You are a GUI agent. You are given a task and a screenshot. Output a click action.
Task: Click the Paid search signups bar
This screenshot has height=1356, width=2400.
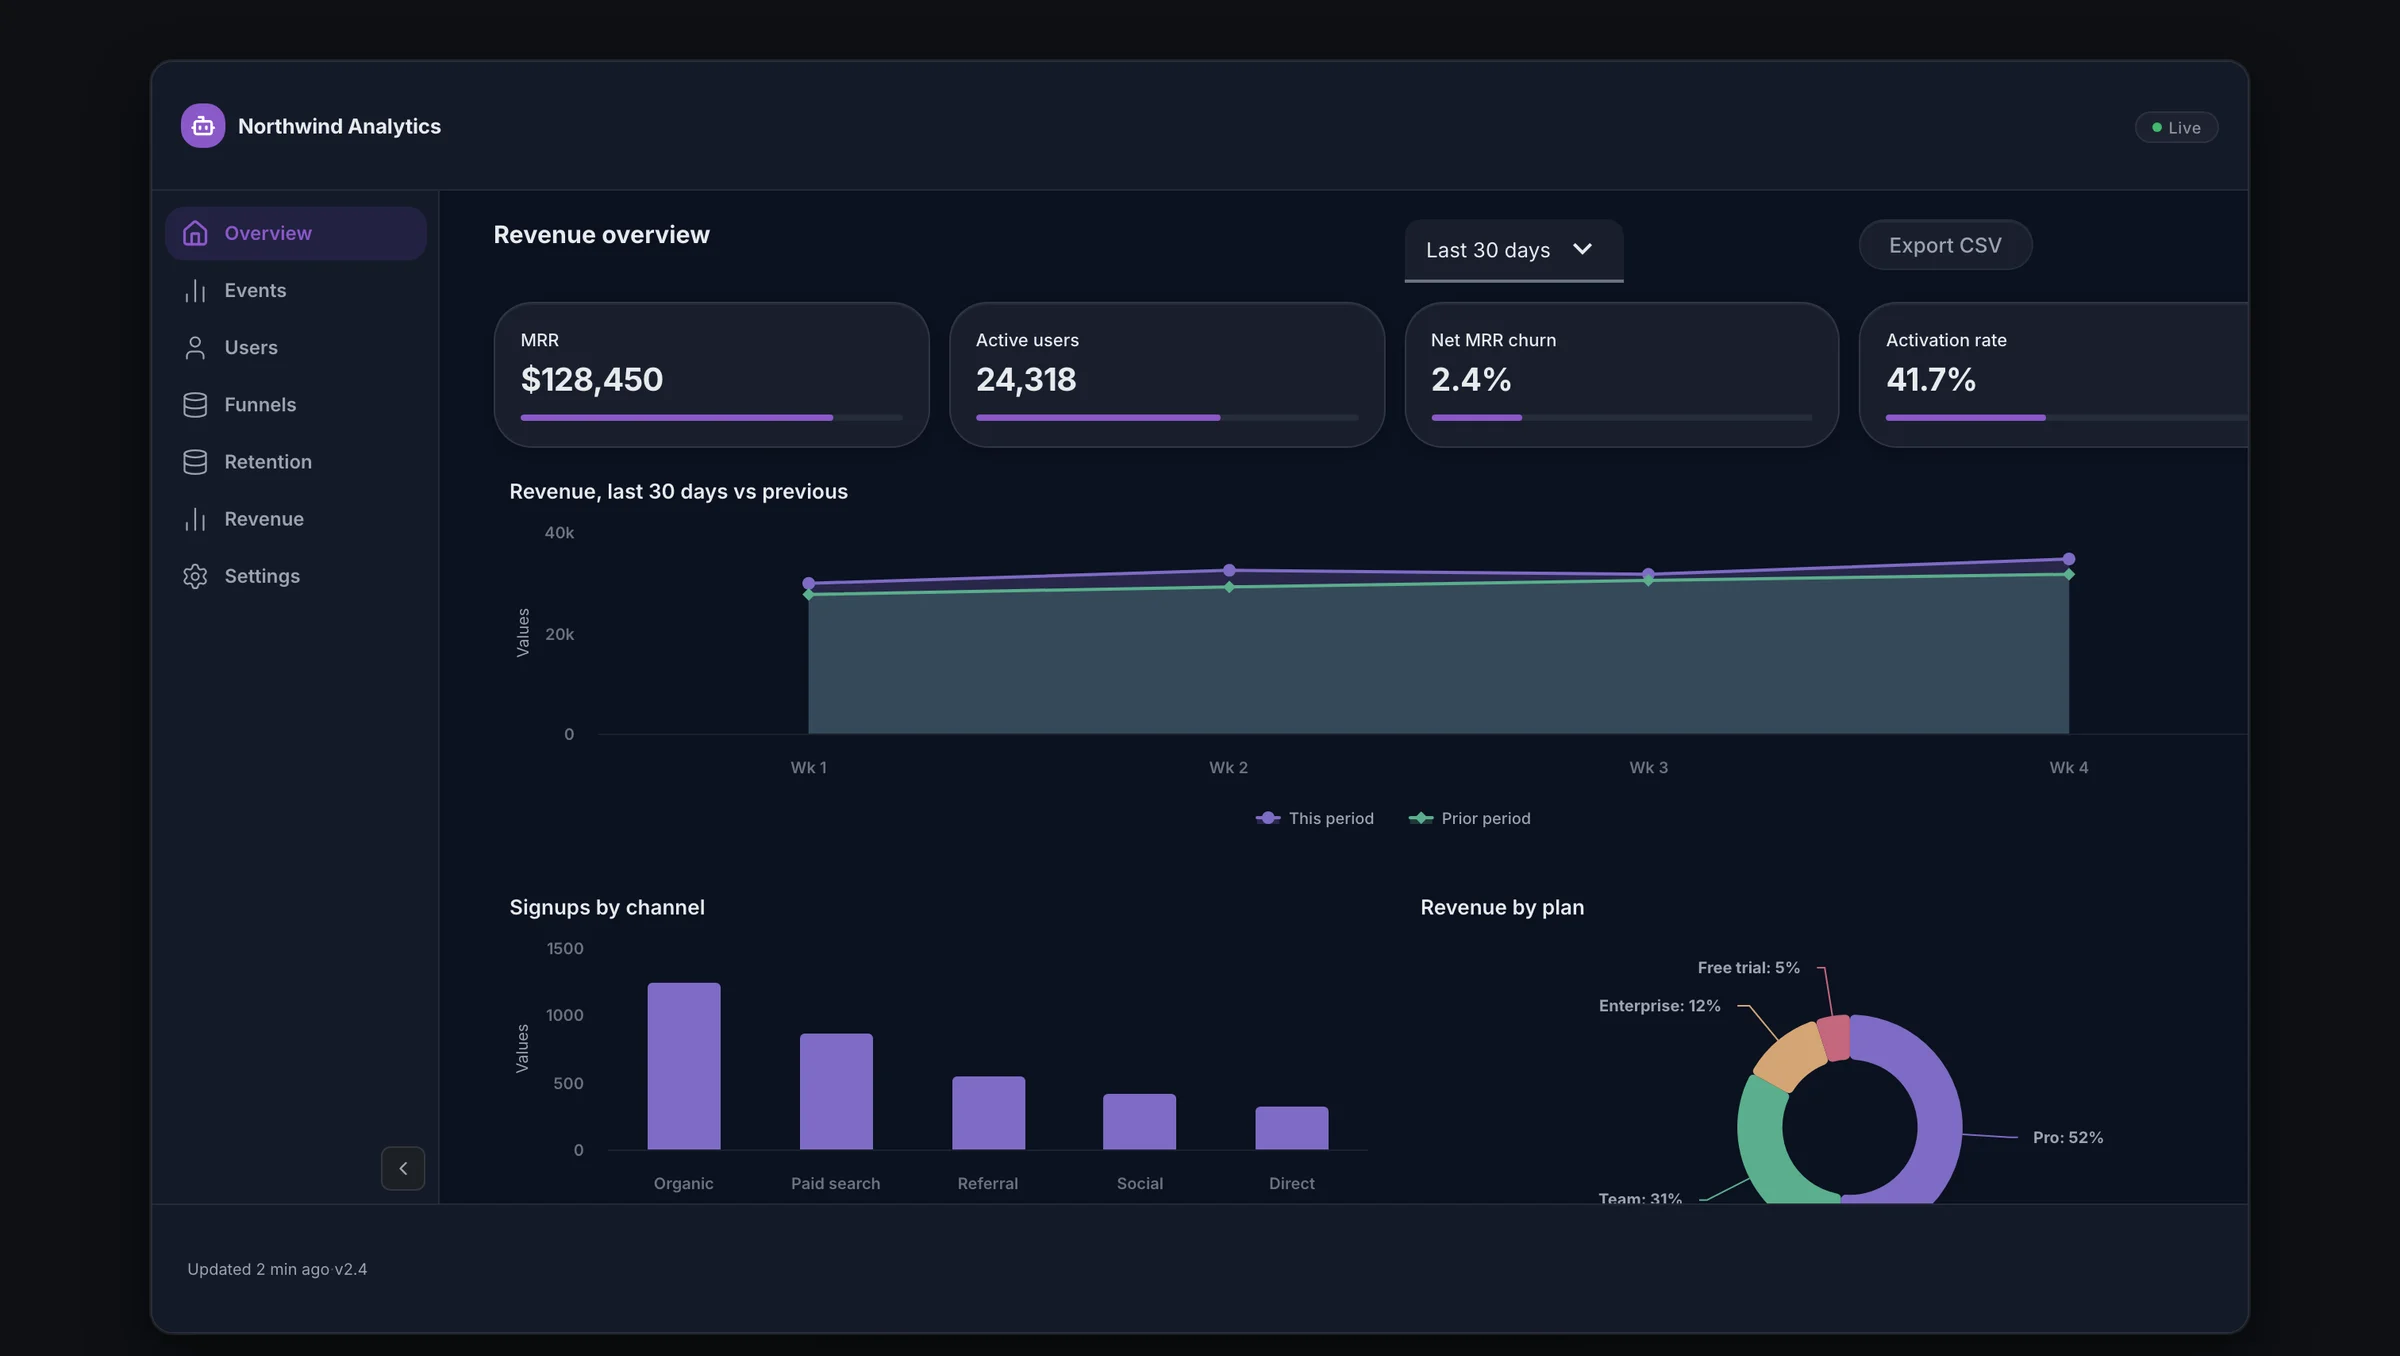pyautogui.click(x=836, y=1091)
